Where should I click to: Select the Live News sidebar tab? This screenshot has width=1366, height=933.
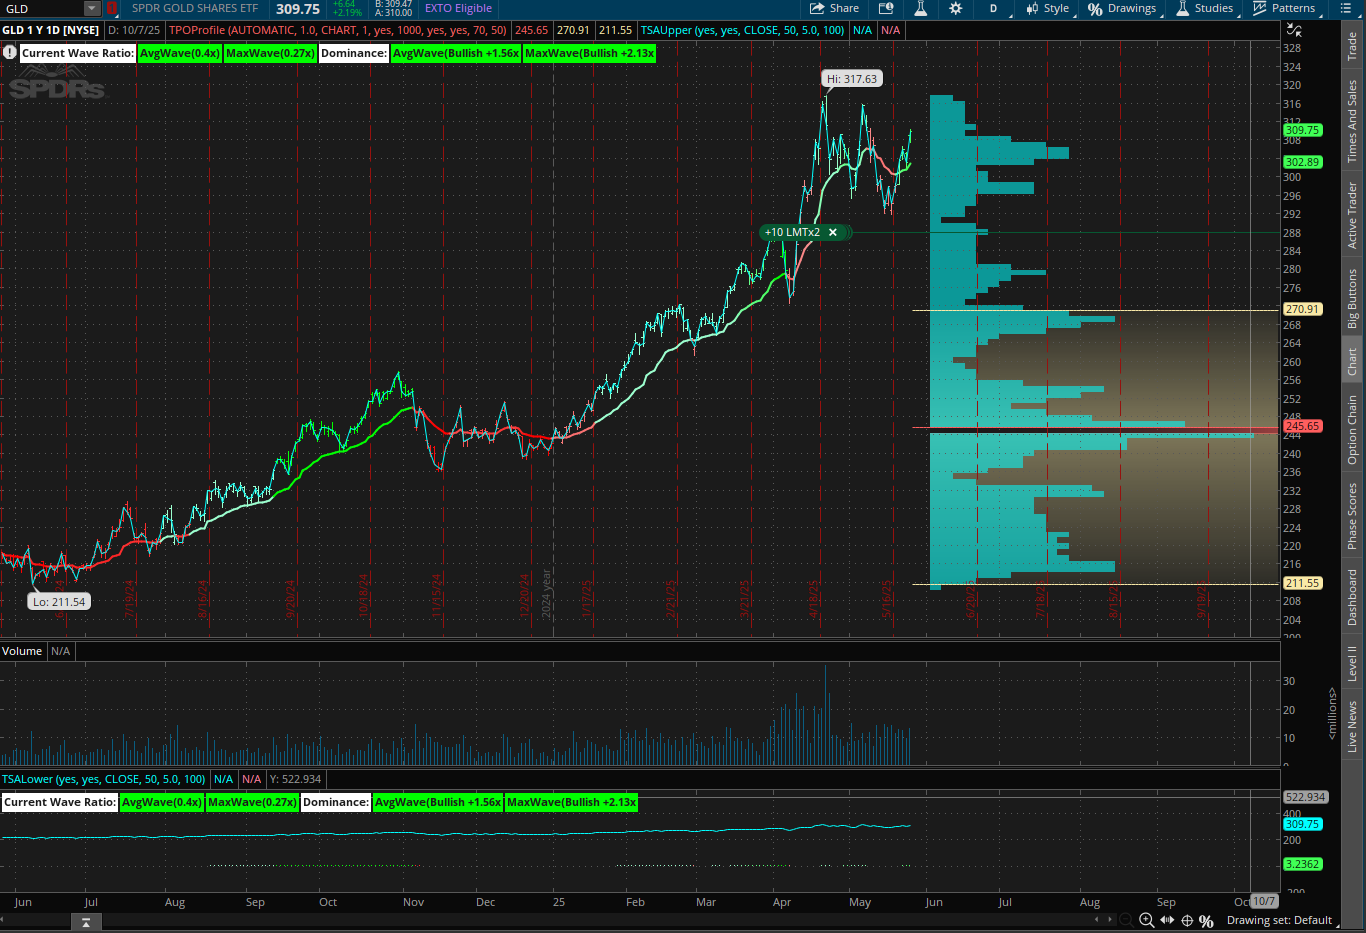[1352, 726]
